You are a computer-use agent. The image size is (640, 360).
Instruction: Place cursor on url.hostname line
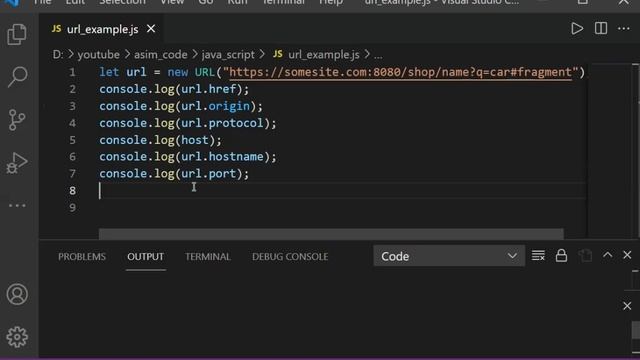click(x=188, y=157)
